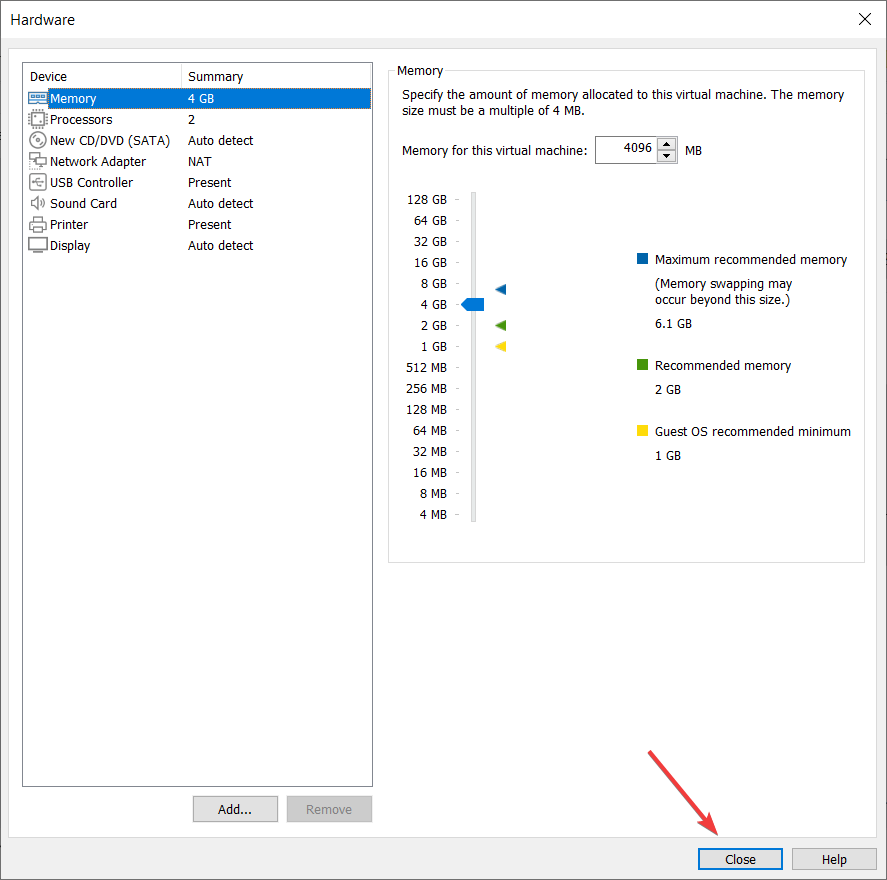Click the 32 MB slider label
This screenshot has height=880, width=887.
(429, 451)
